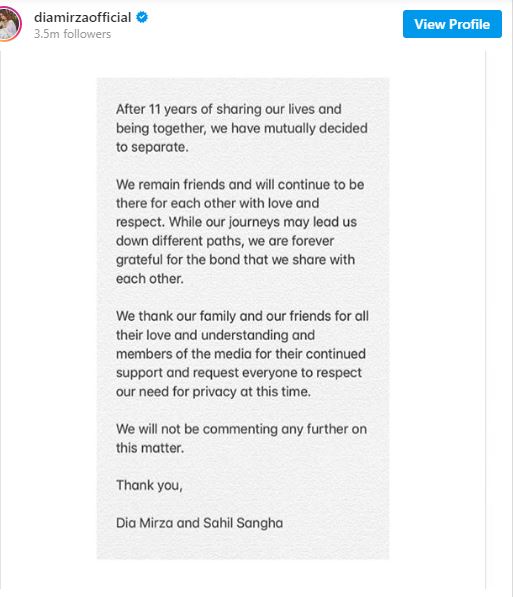Image resolution: width=513 pixels, height=597 pixels.
Task: Click the line "We thank our family and our friends"
Action: 242,316
